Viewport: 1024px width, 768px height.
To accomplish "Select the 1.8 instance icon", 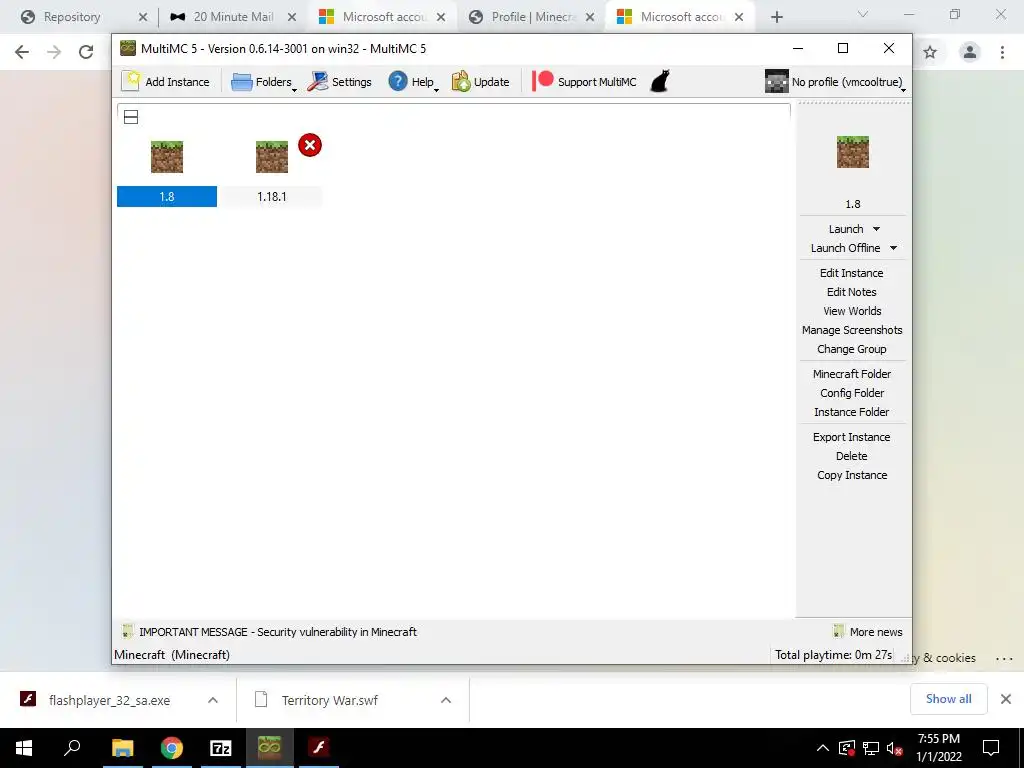I will tap(167, 157).
